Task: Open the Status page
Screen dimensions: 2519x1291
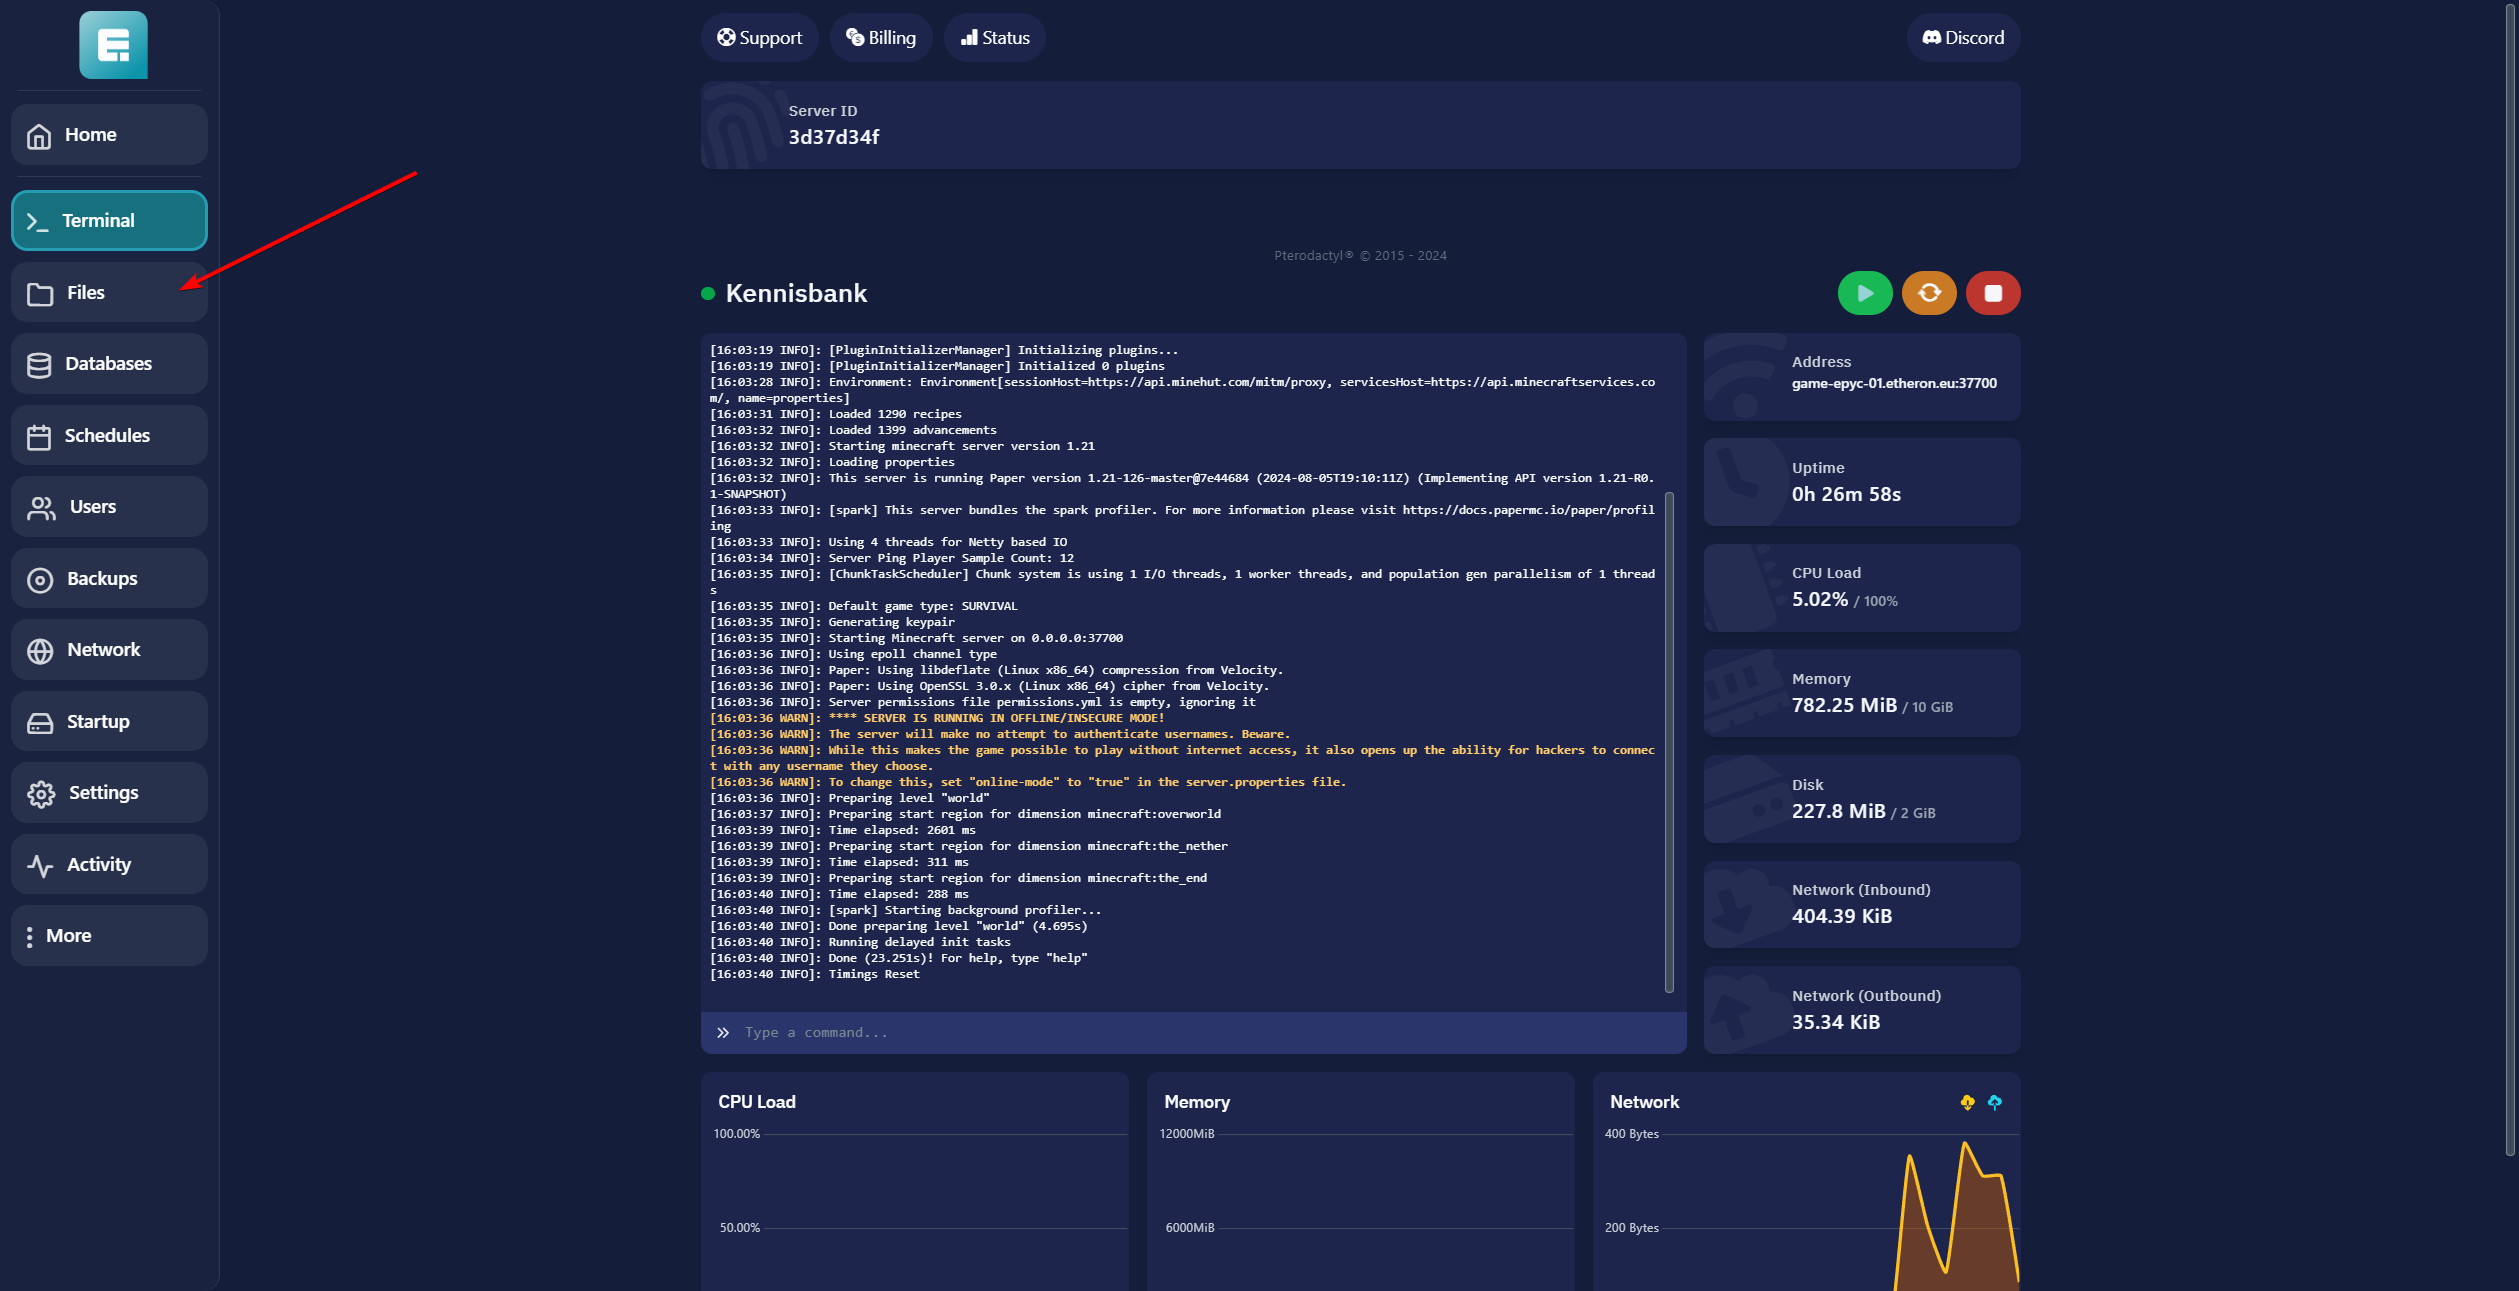Action: pyautogui.click(x=994, y=38)
